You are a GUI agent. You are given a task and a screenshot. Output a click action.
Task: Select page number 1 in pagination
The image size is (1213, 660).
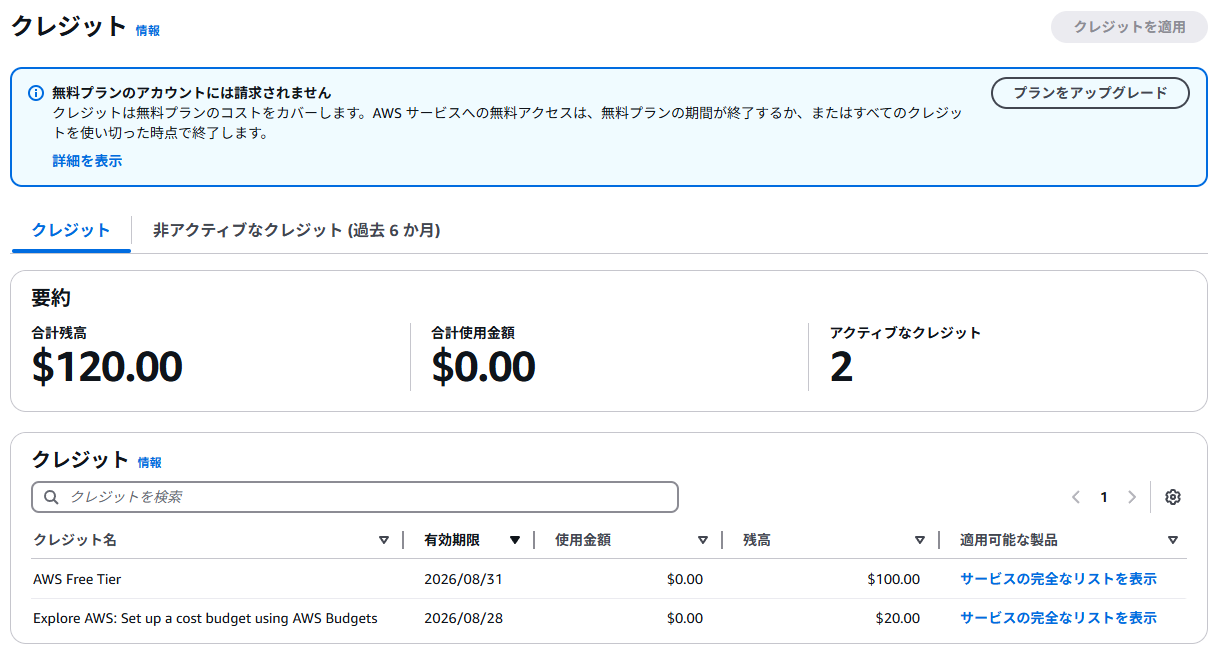1104,497
